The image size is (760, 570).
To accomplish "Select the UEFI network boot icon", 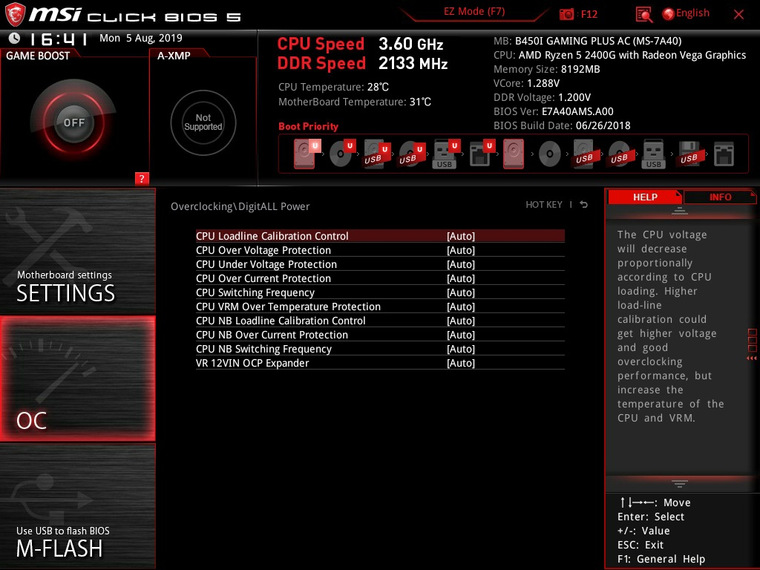I will [481, 154].
